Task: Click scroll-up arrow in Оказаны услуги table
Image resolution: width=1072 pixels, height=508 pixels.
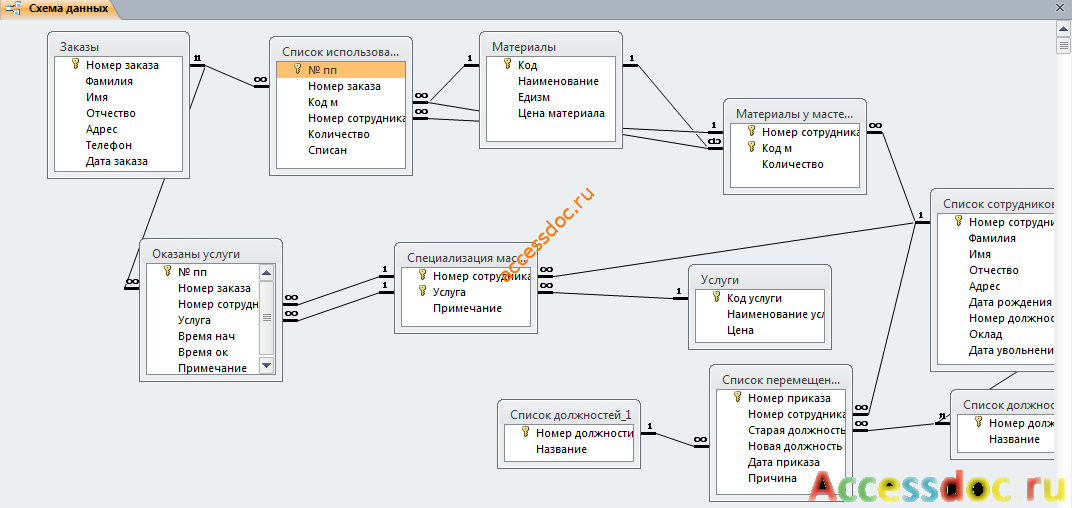Action: point(267,273)
